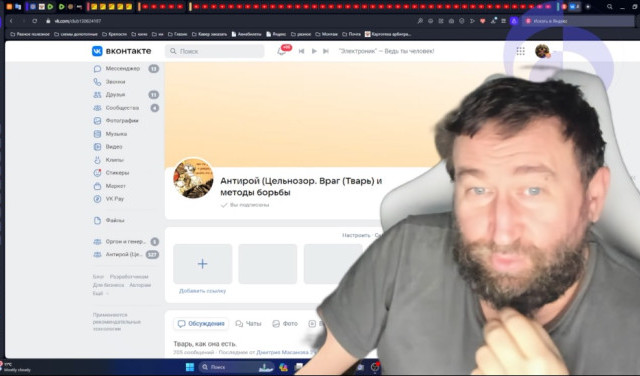Skip to next track in header player
640x376 pixels.
point(326,51)
